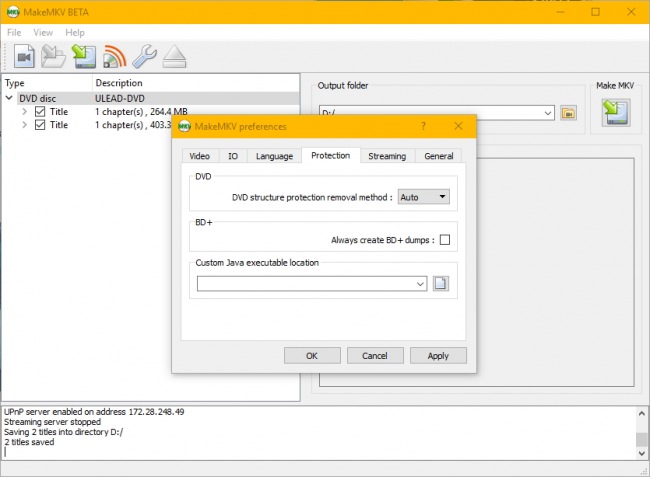
Task: Click log panel scrollbar up arrow
Action: click(x=642, y=413)
